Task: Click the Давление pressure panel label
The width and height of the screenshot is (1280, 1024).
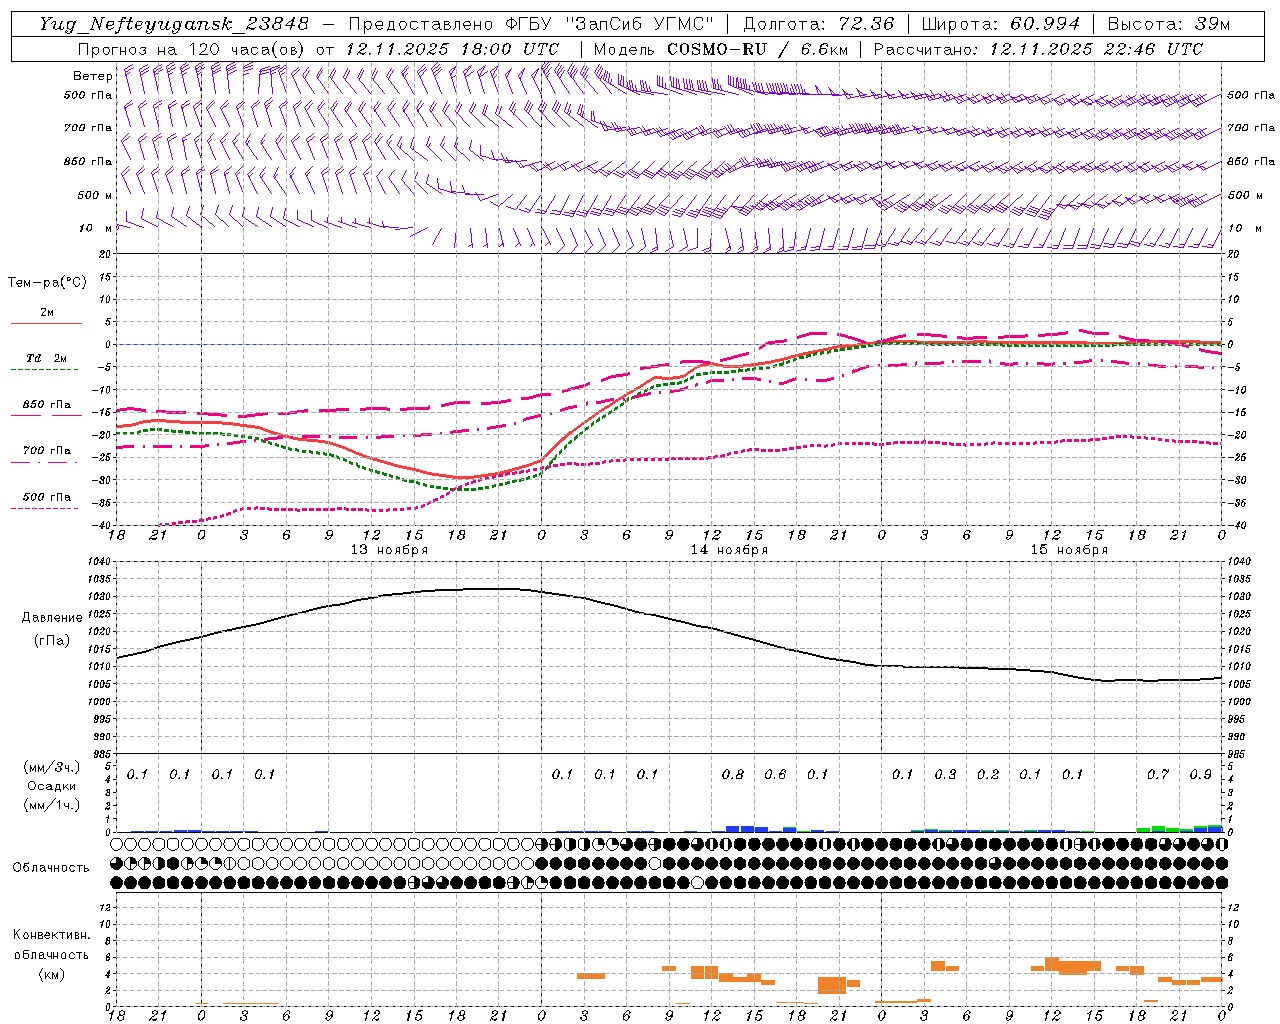Action: pyautogui.click(x=52, y=618)
